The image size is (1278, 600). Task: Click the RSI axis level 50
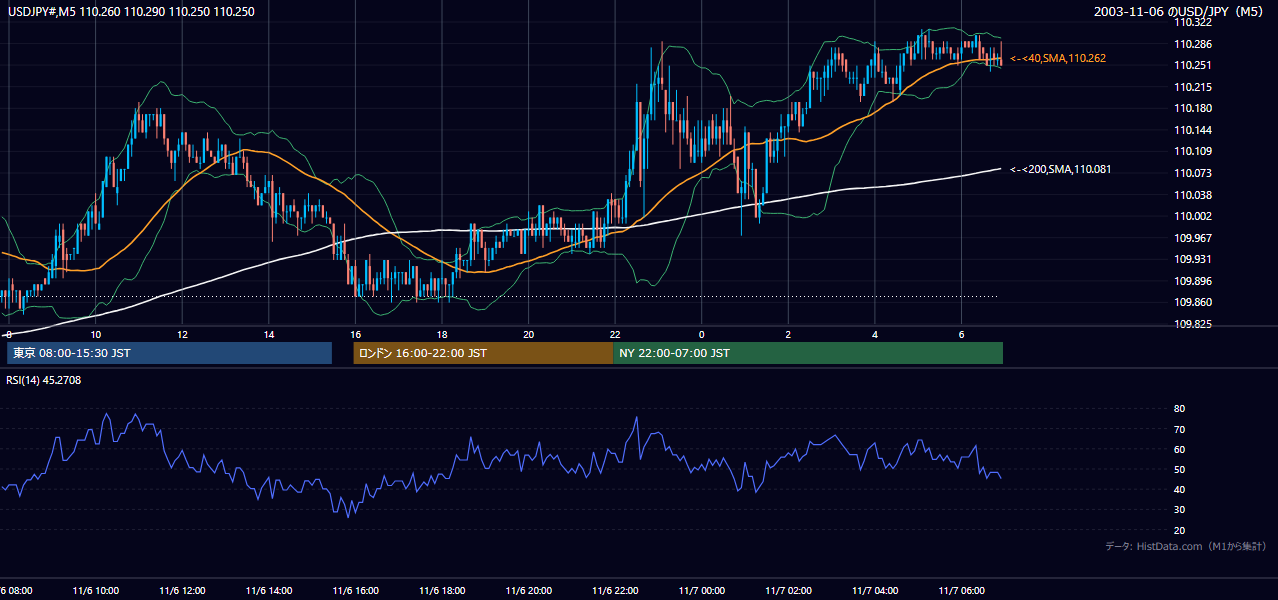(x=1179, y=469)
